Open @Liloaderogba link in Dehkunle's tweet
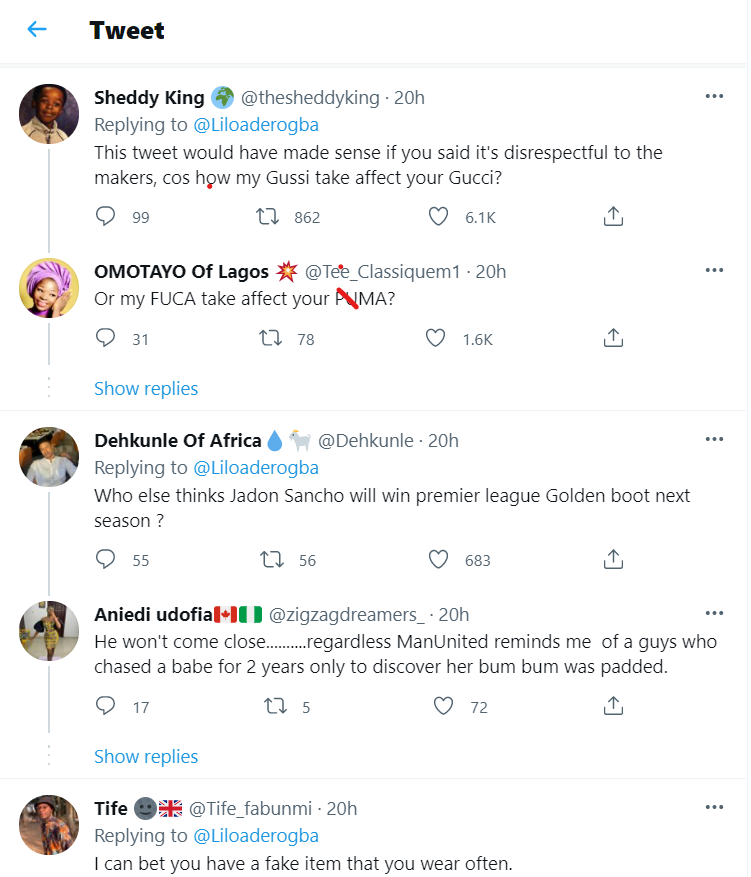 255,467
